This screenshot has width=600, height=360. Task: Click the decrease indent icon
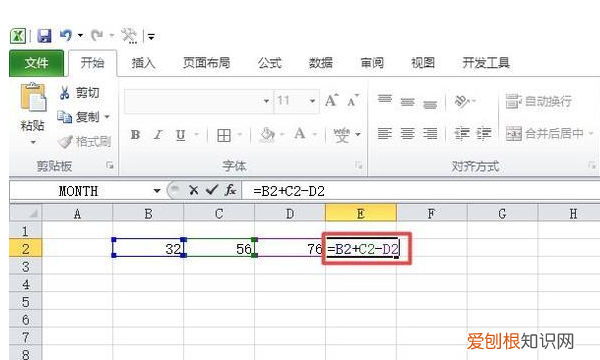[x=462, y=134]
